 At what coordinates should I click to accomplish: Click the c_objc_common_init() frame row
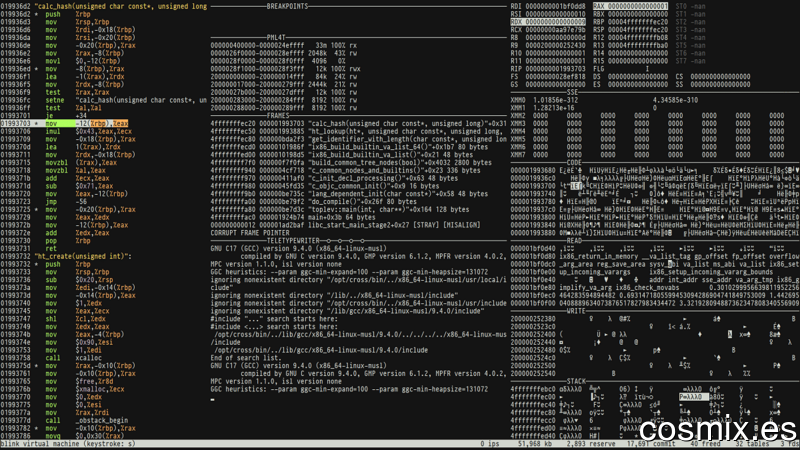(324, 186)
